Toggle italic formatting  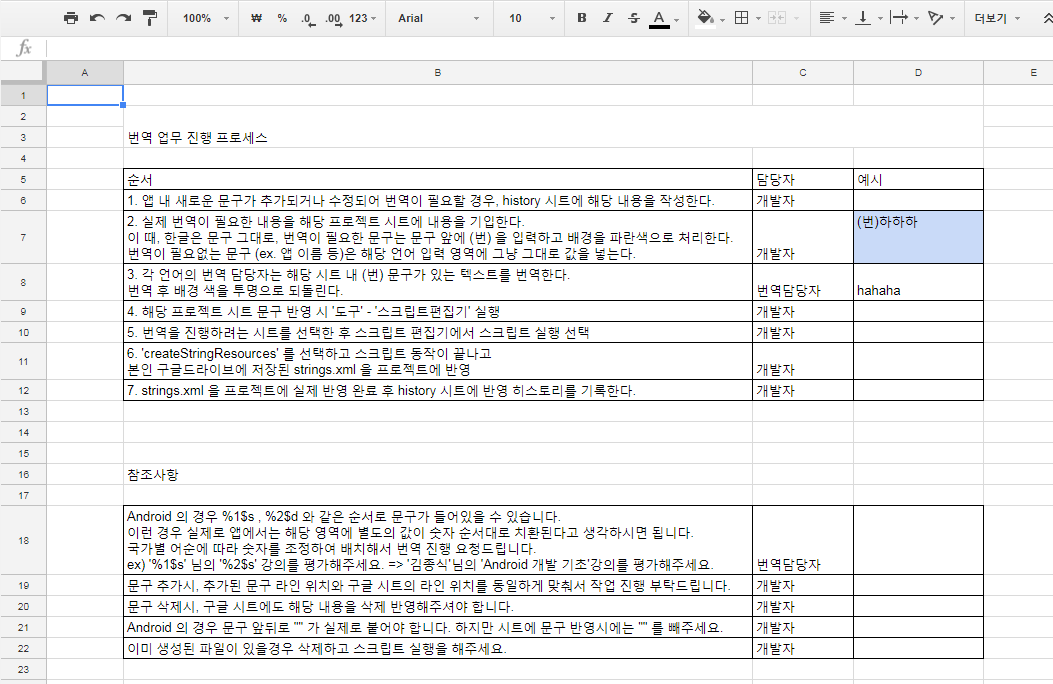(x=608, y=18)
